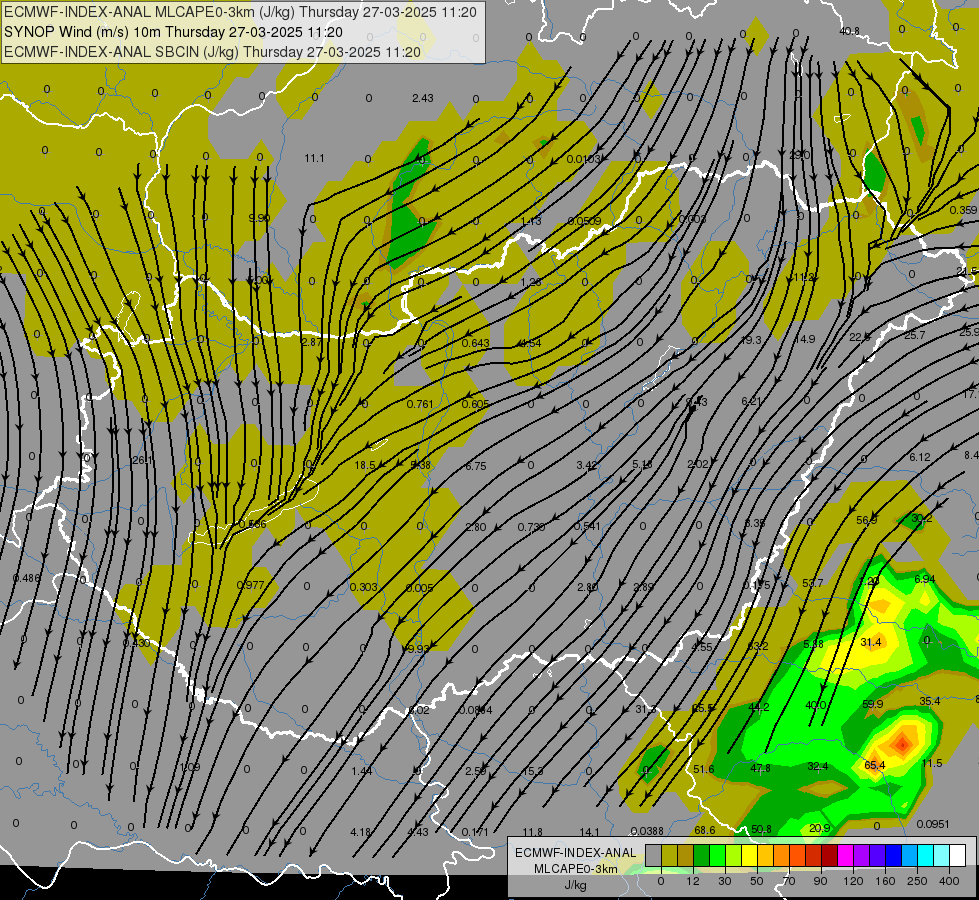Click the SYNOP Wind 10m header line
Image resolution: width=979 pixels, height=900 pixels.
(x=173, y=32)
